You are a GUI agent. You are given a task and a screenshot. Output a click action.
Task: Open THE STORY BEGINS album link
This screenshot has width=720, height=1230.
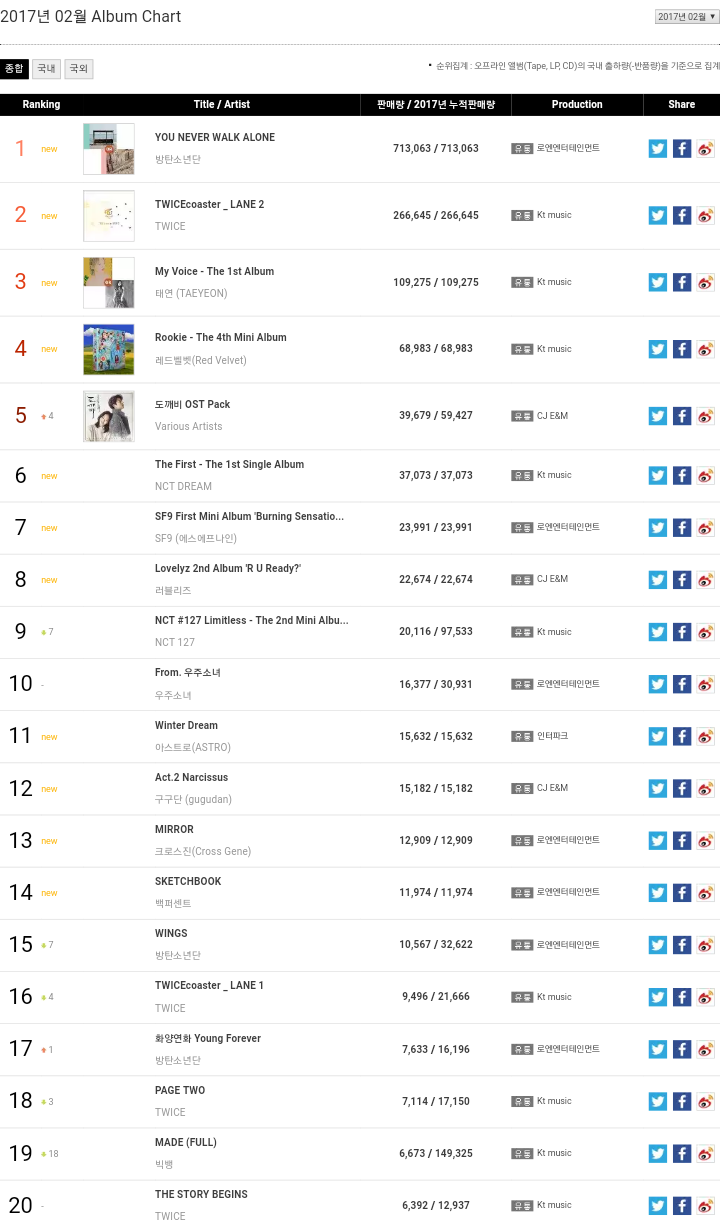click(201, 1195)
